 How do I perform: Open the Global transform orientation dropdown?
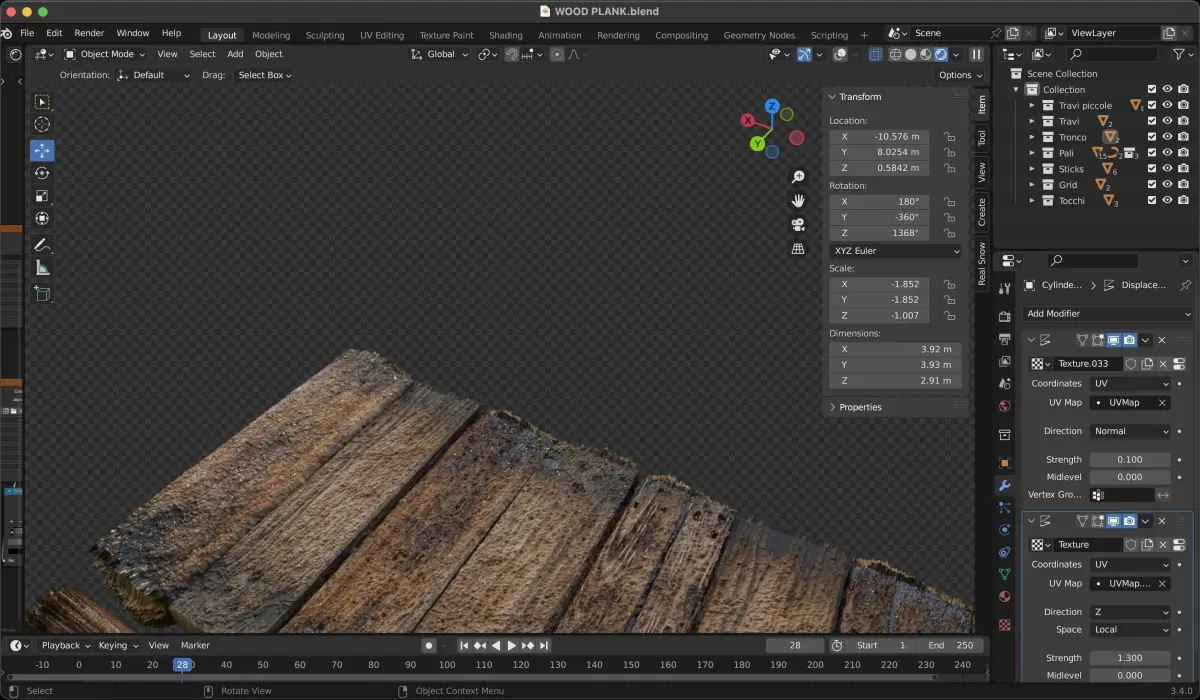(x=439, y=54)
